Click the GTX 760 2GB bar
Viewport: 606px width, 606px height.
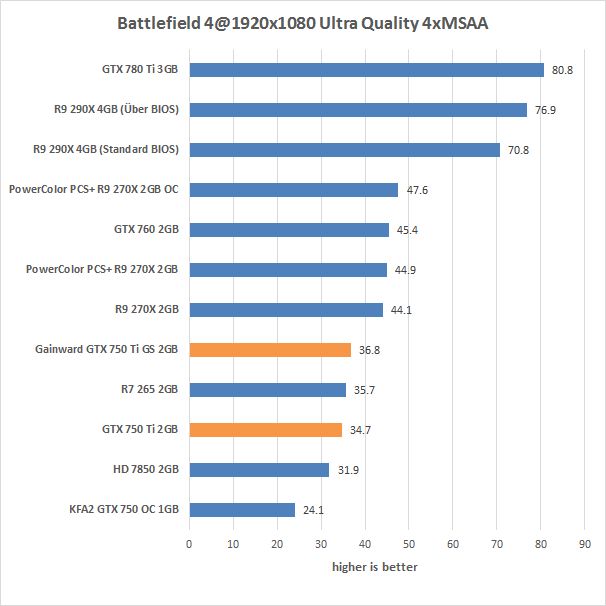pyautogui.click(x=288, y=230)
